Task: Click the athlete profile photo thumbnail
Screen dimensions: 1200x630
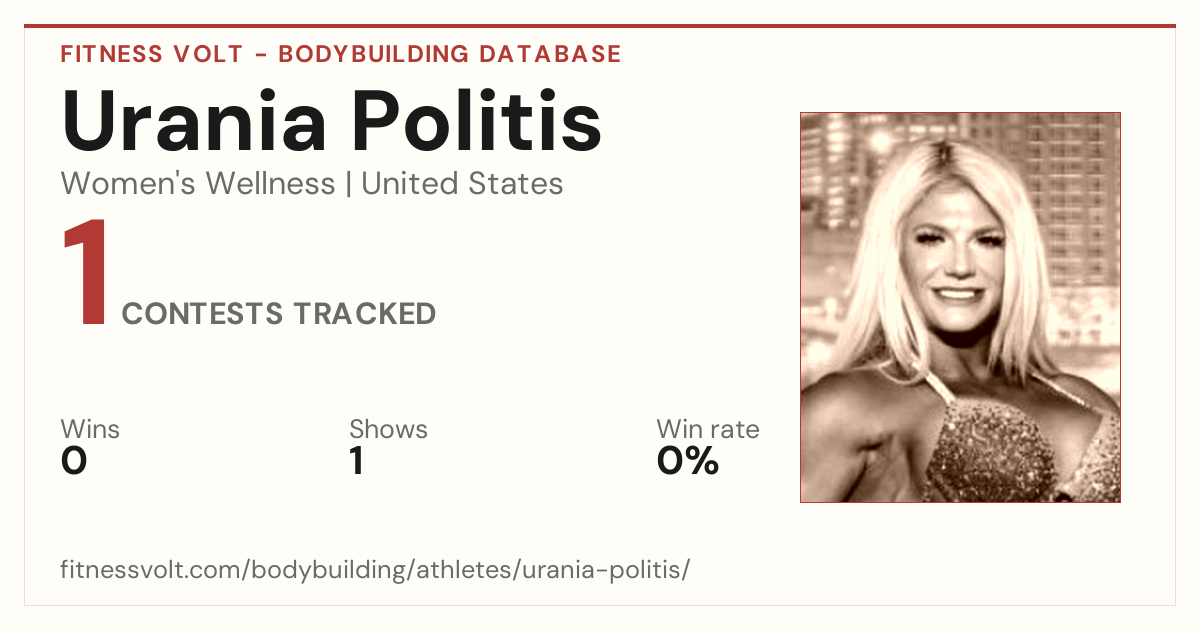Action: [960, 307]
